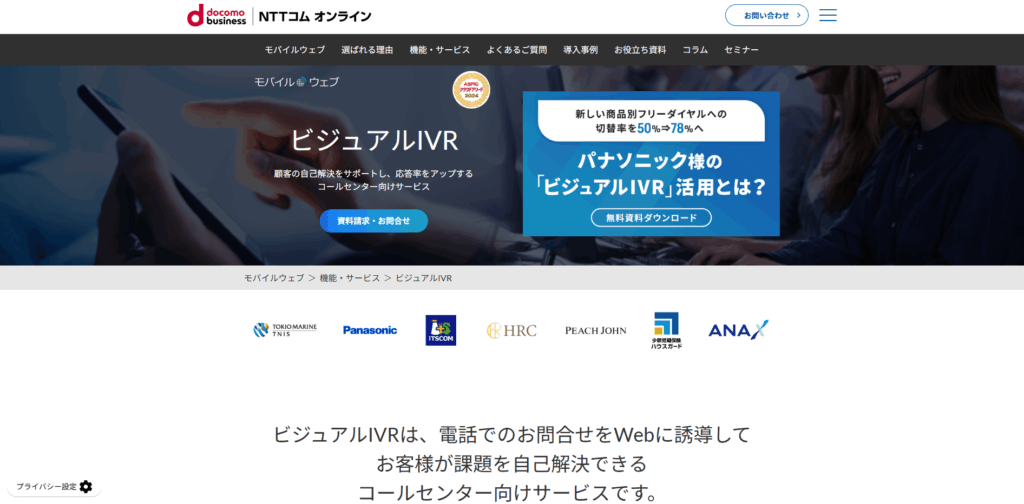Click the PEACH JOHN logo
1024x504 pixels.
click(596, 330)
